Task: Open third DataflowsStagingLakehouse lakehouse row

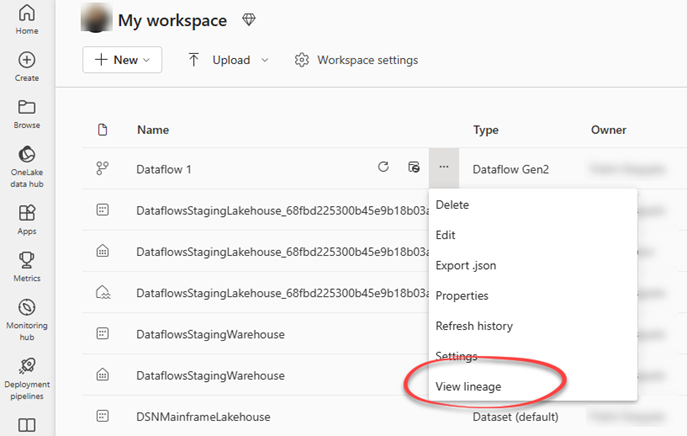Action: tap(283, 293)
